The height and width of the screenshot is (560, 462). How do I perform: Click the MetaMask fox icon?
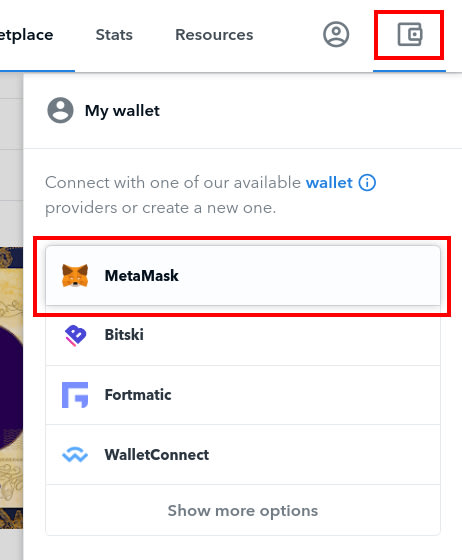click(75, 275)
